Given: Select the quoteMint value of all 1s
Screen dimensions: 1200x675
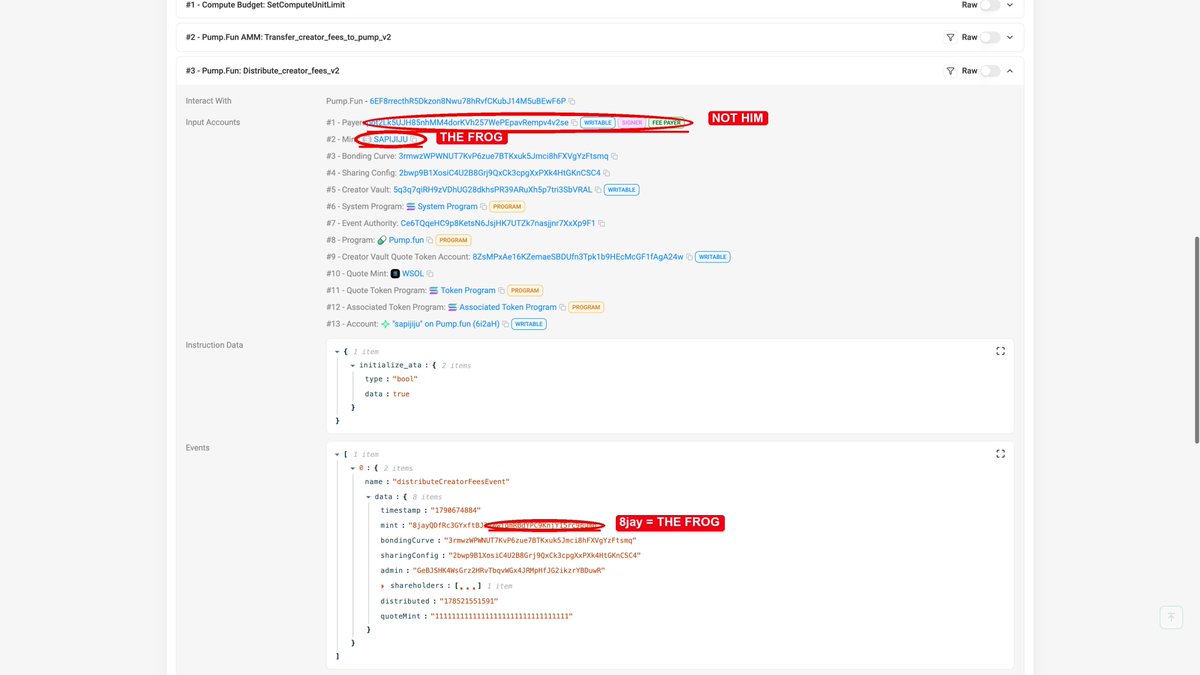Looking at the screenshot, I should [502, 616].
